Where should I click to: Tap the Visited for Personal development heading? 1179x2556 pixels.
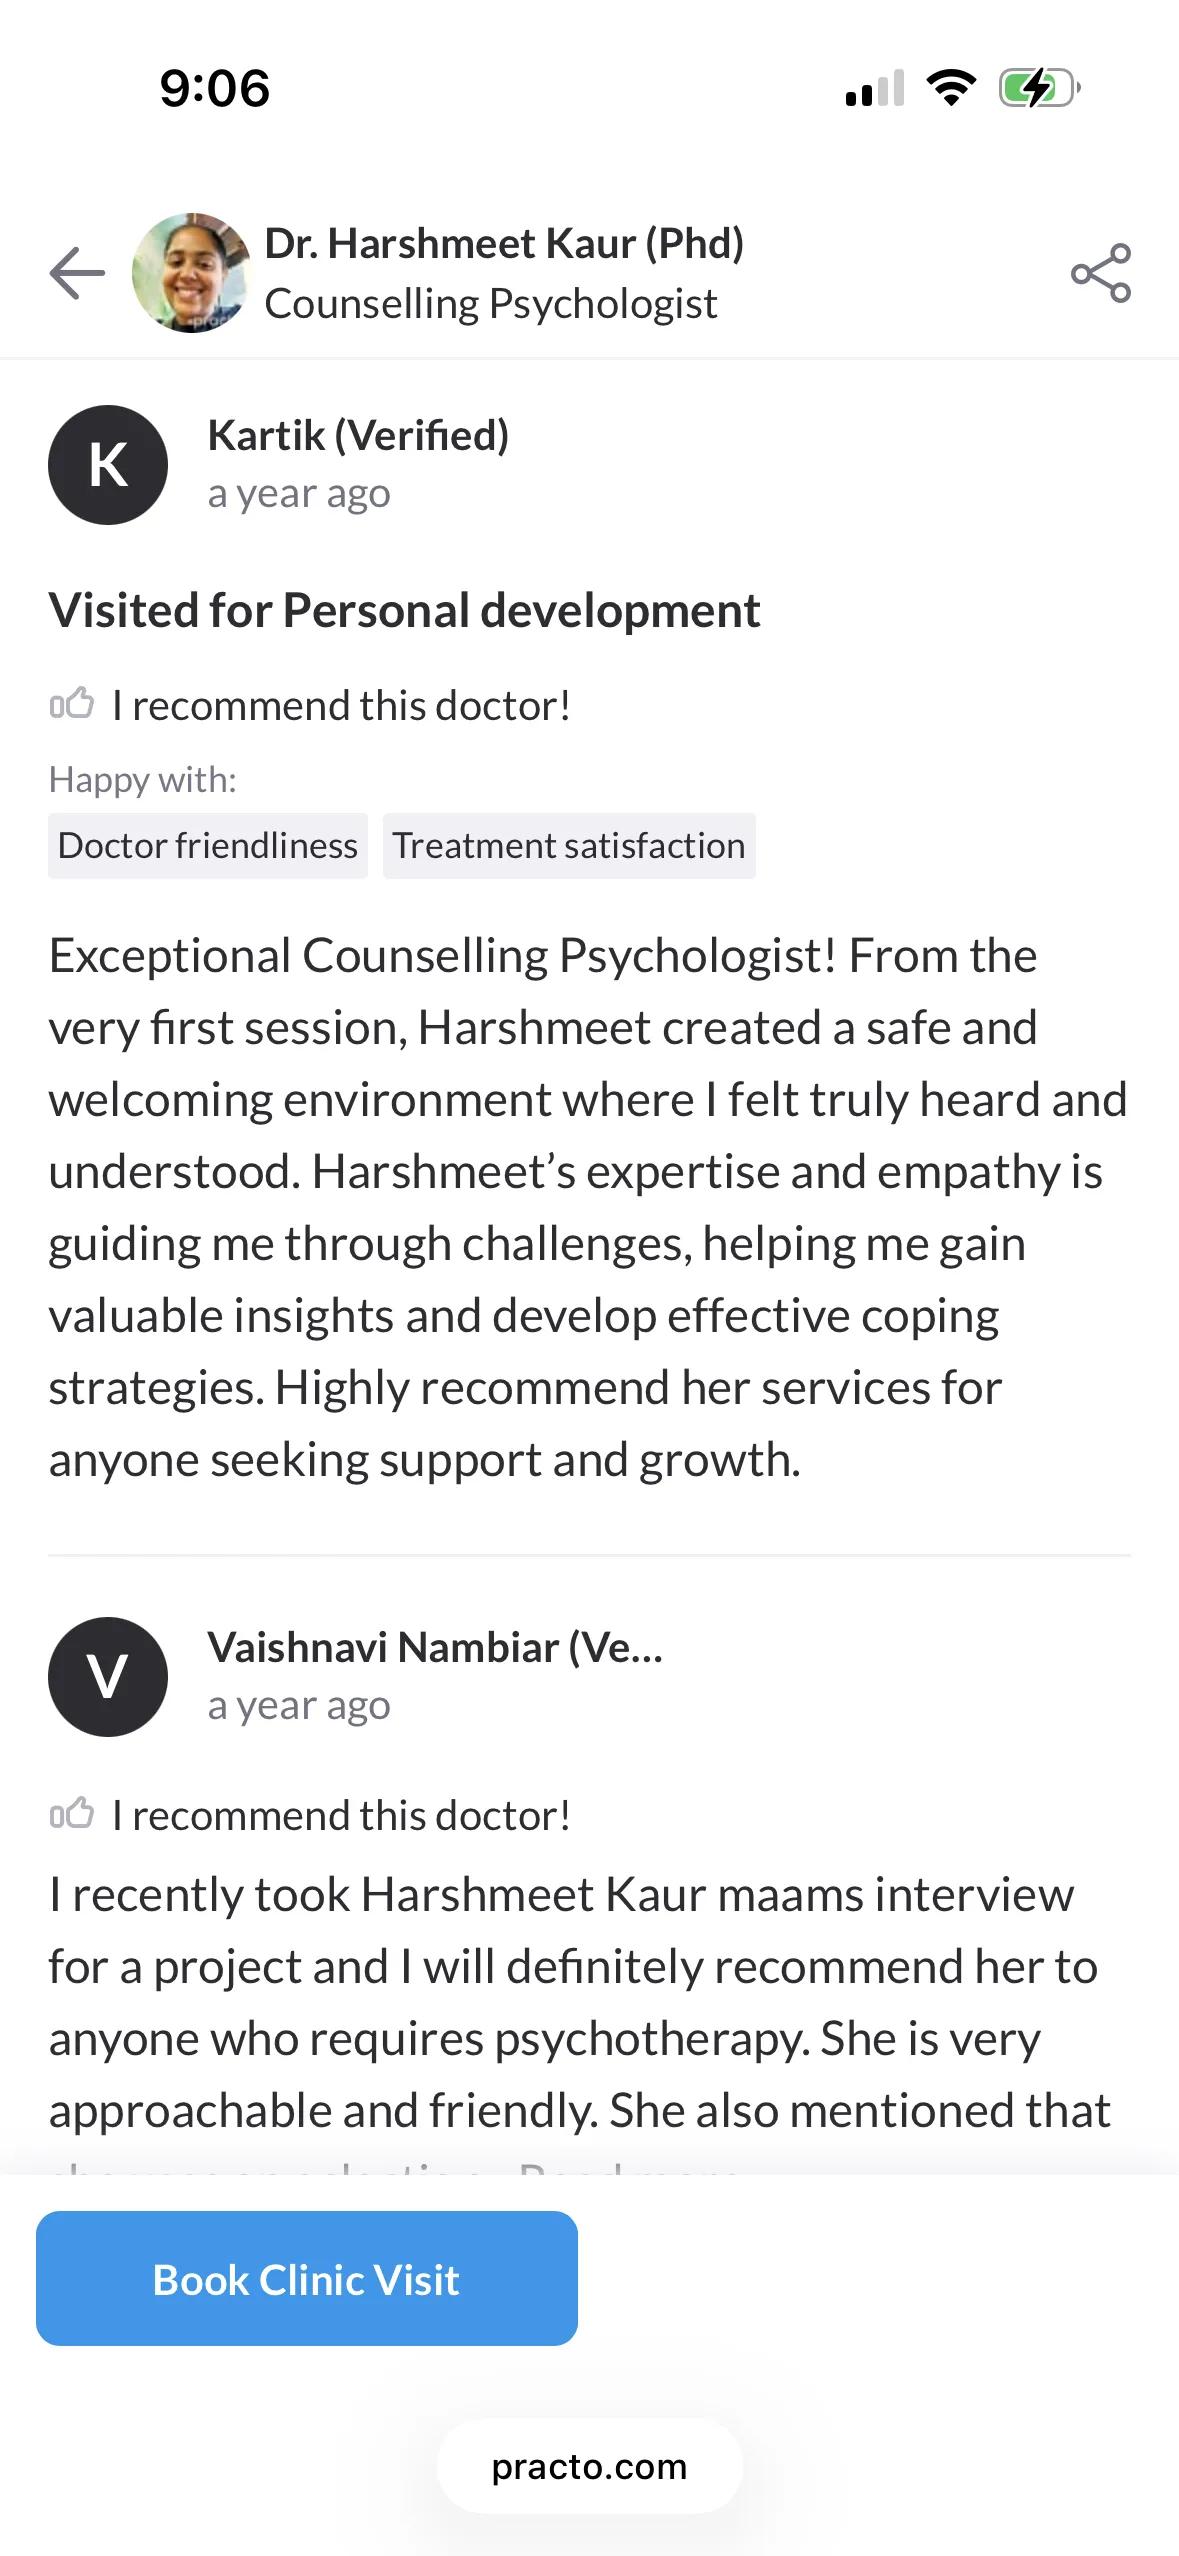click(404, 611)
